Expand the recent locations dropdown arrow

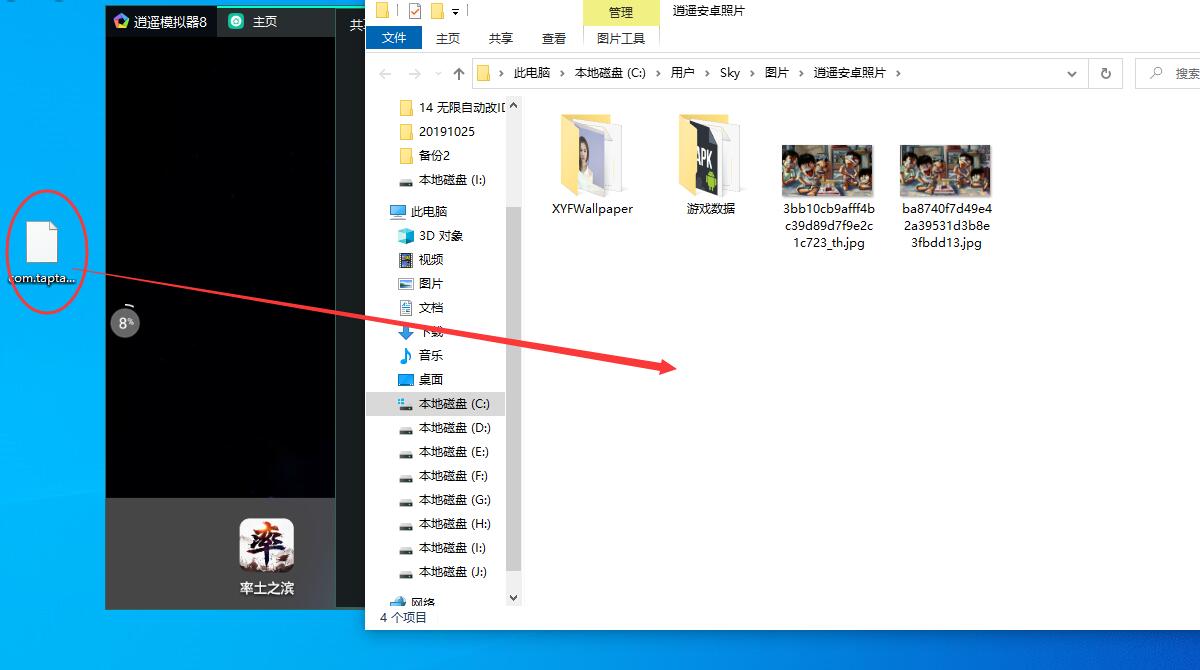click(x=437, y=74)
